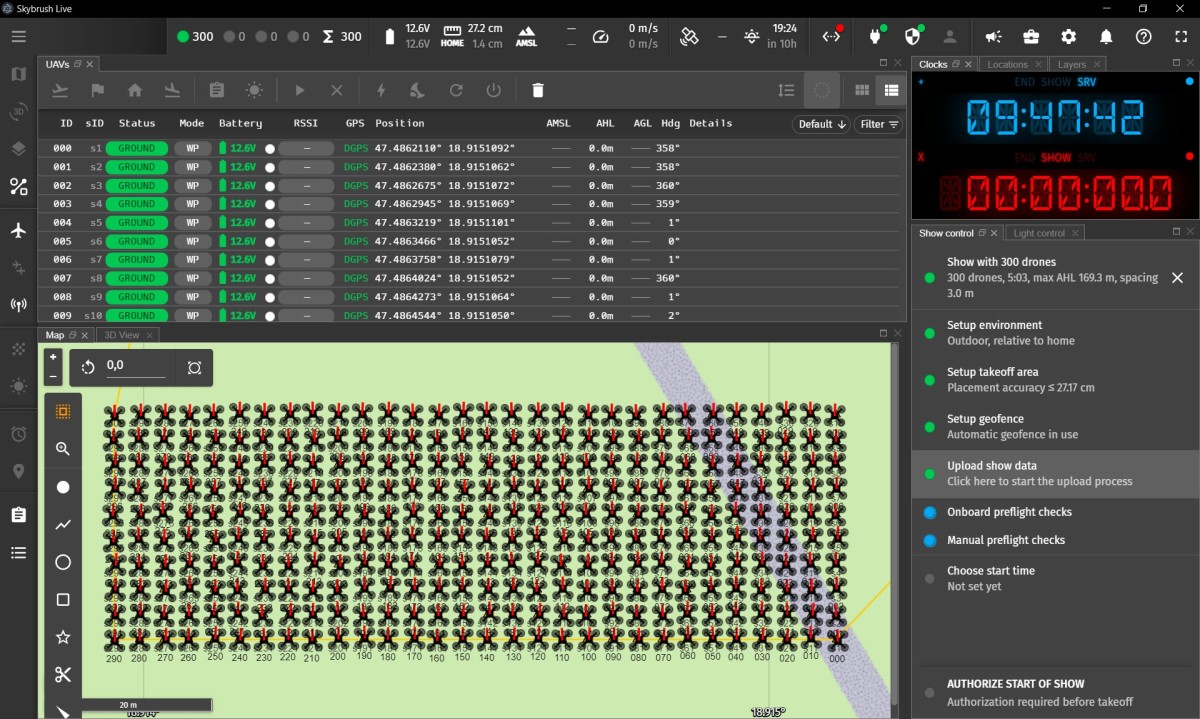
Task: Click the trash icon to remove UAVs
Action: [x=538, y=90]
